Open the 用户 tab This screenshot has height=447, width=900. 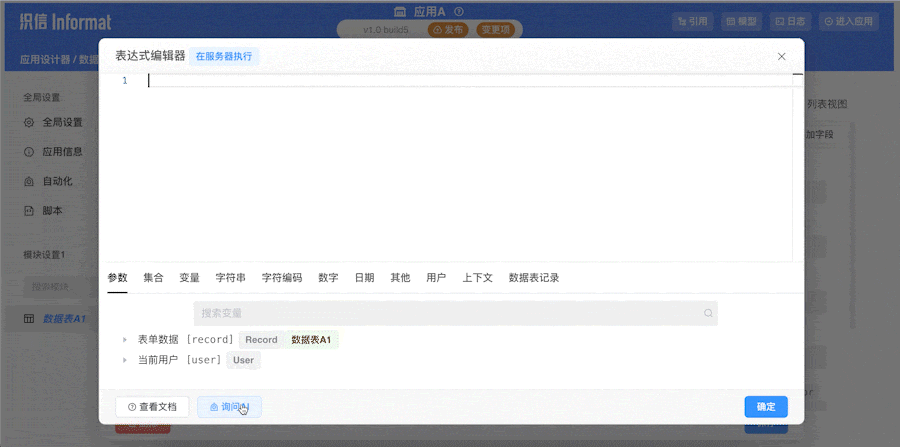tap(436, 278)
